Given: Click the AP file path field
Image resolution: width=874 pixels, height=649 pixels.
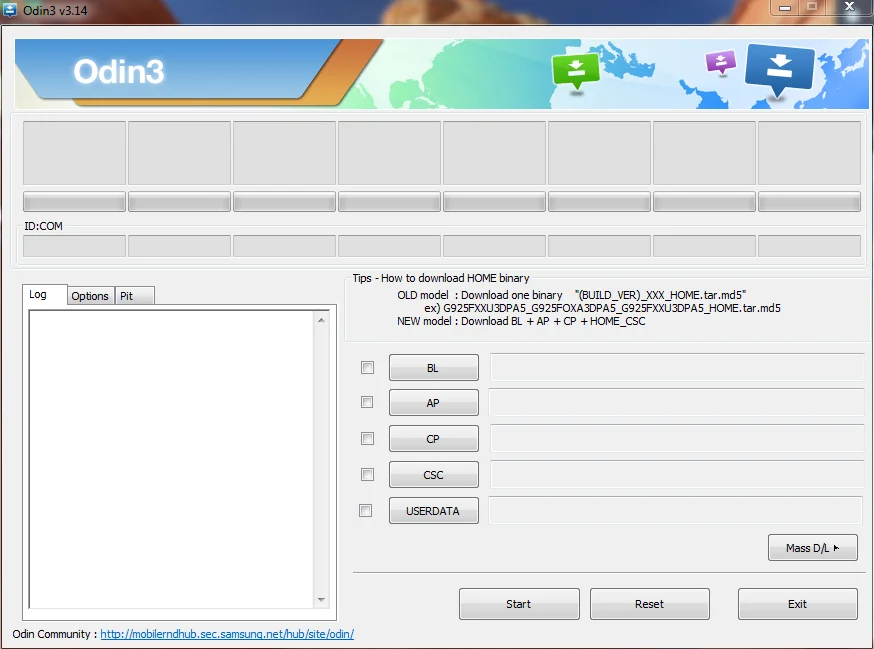Looking at the screenshot, I should pos(677,402).
